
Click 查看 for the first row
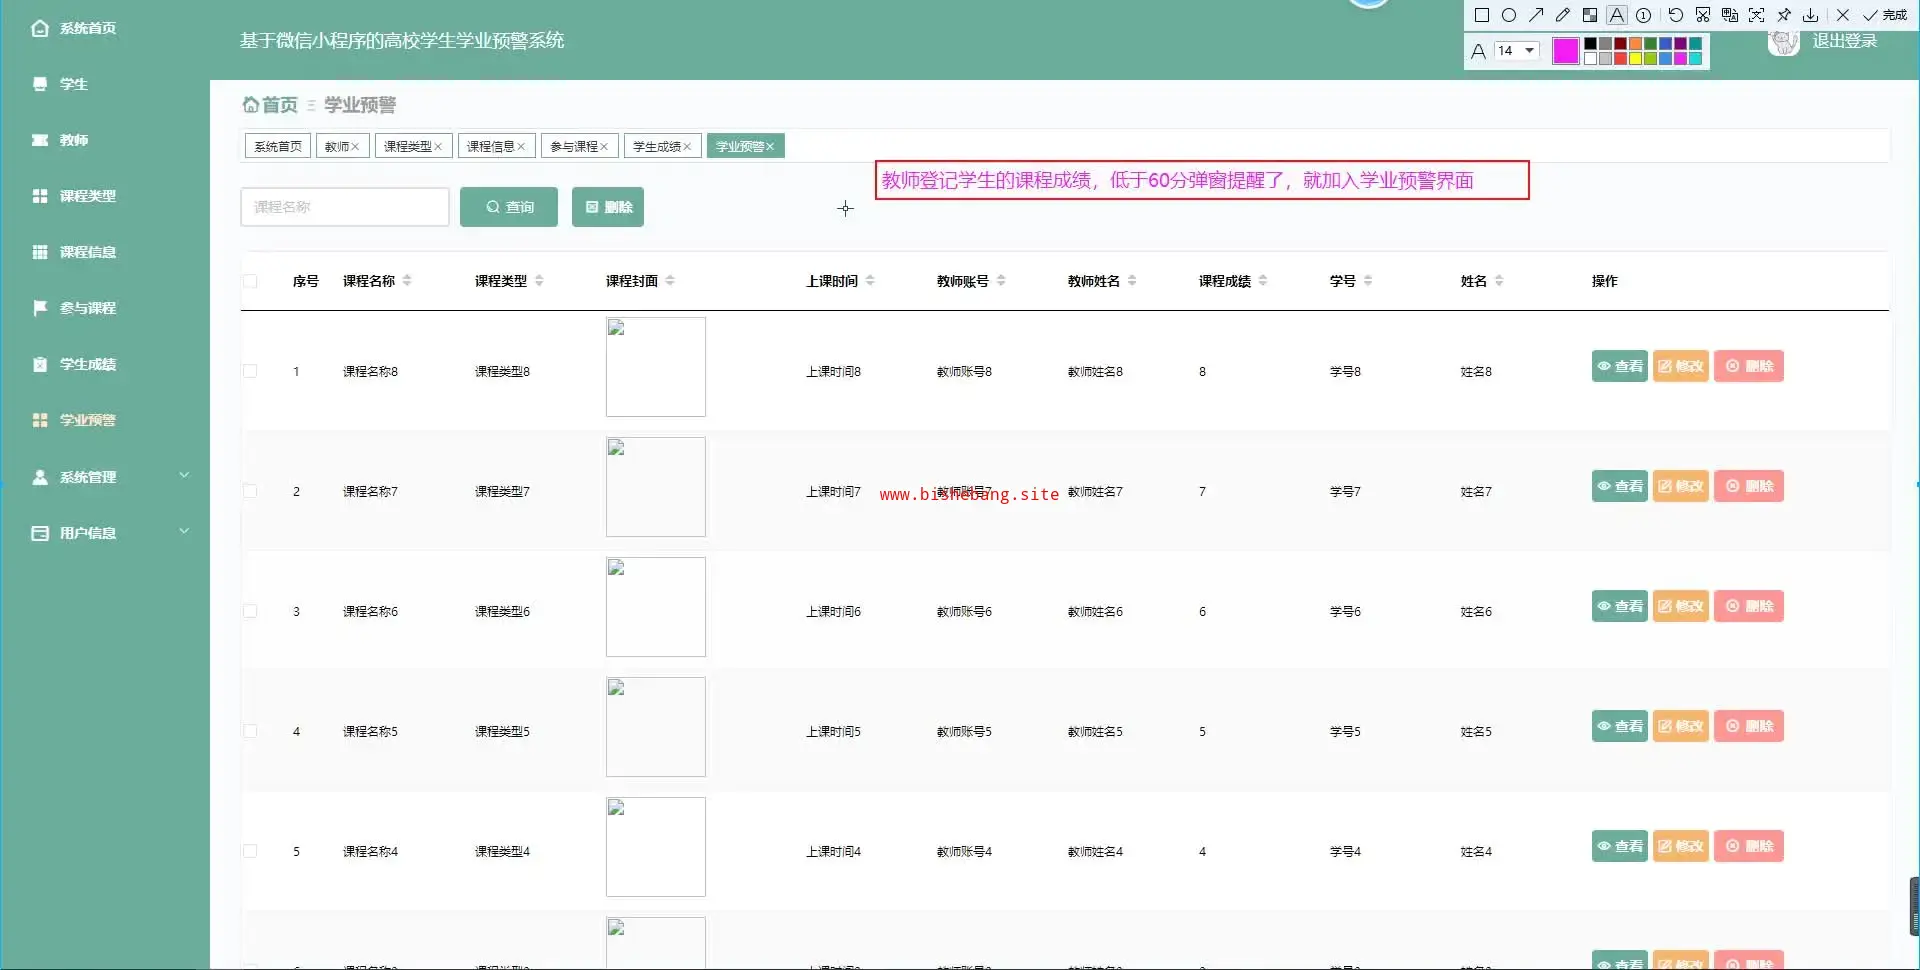[x=1619, y=366]
